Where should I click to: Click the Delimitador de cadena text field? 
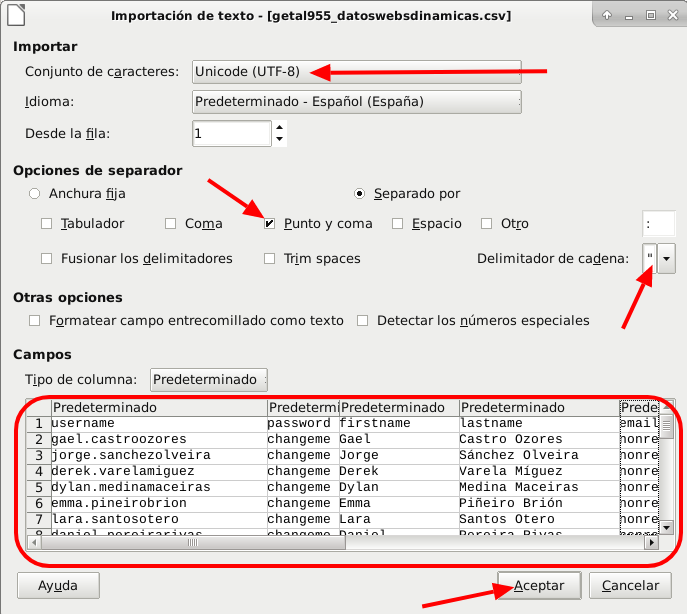click(650, 259)
